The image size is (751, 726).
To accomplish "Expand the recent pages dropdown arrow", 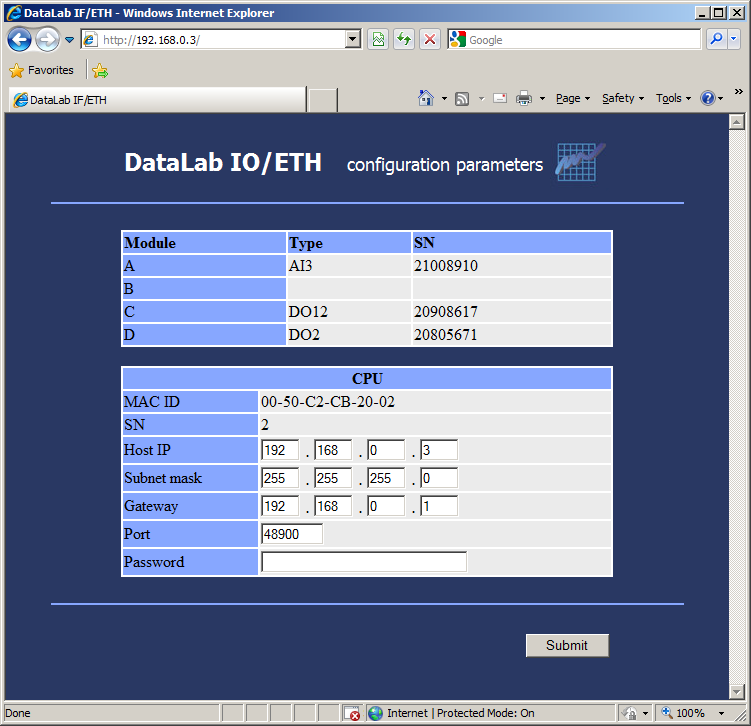I will coord(70,40).
